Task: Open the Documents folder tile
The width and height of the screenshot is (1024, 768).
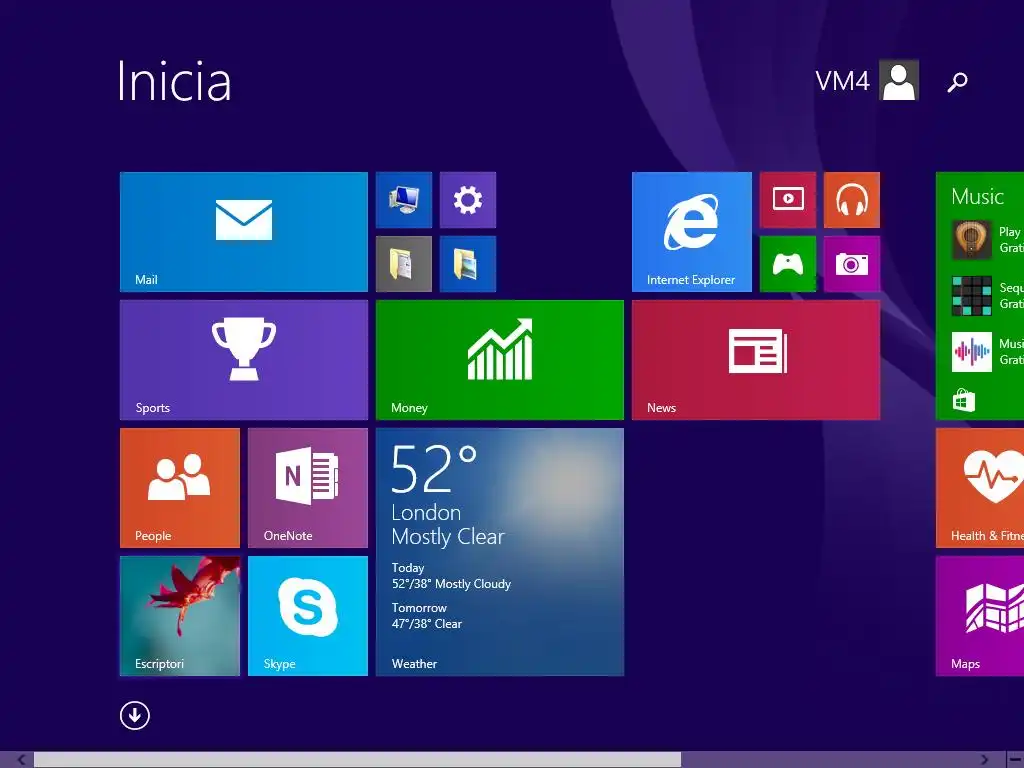Action: 404,264
